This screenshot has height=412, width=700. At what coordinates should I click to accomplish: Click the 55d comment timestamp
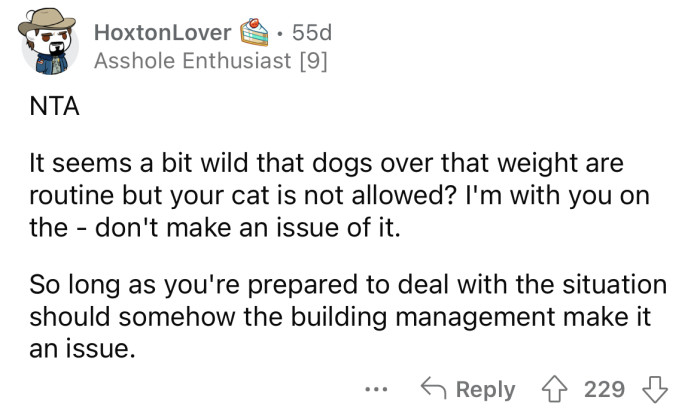tap(312, 33)
